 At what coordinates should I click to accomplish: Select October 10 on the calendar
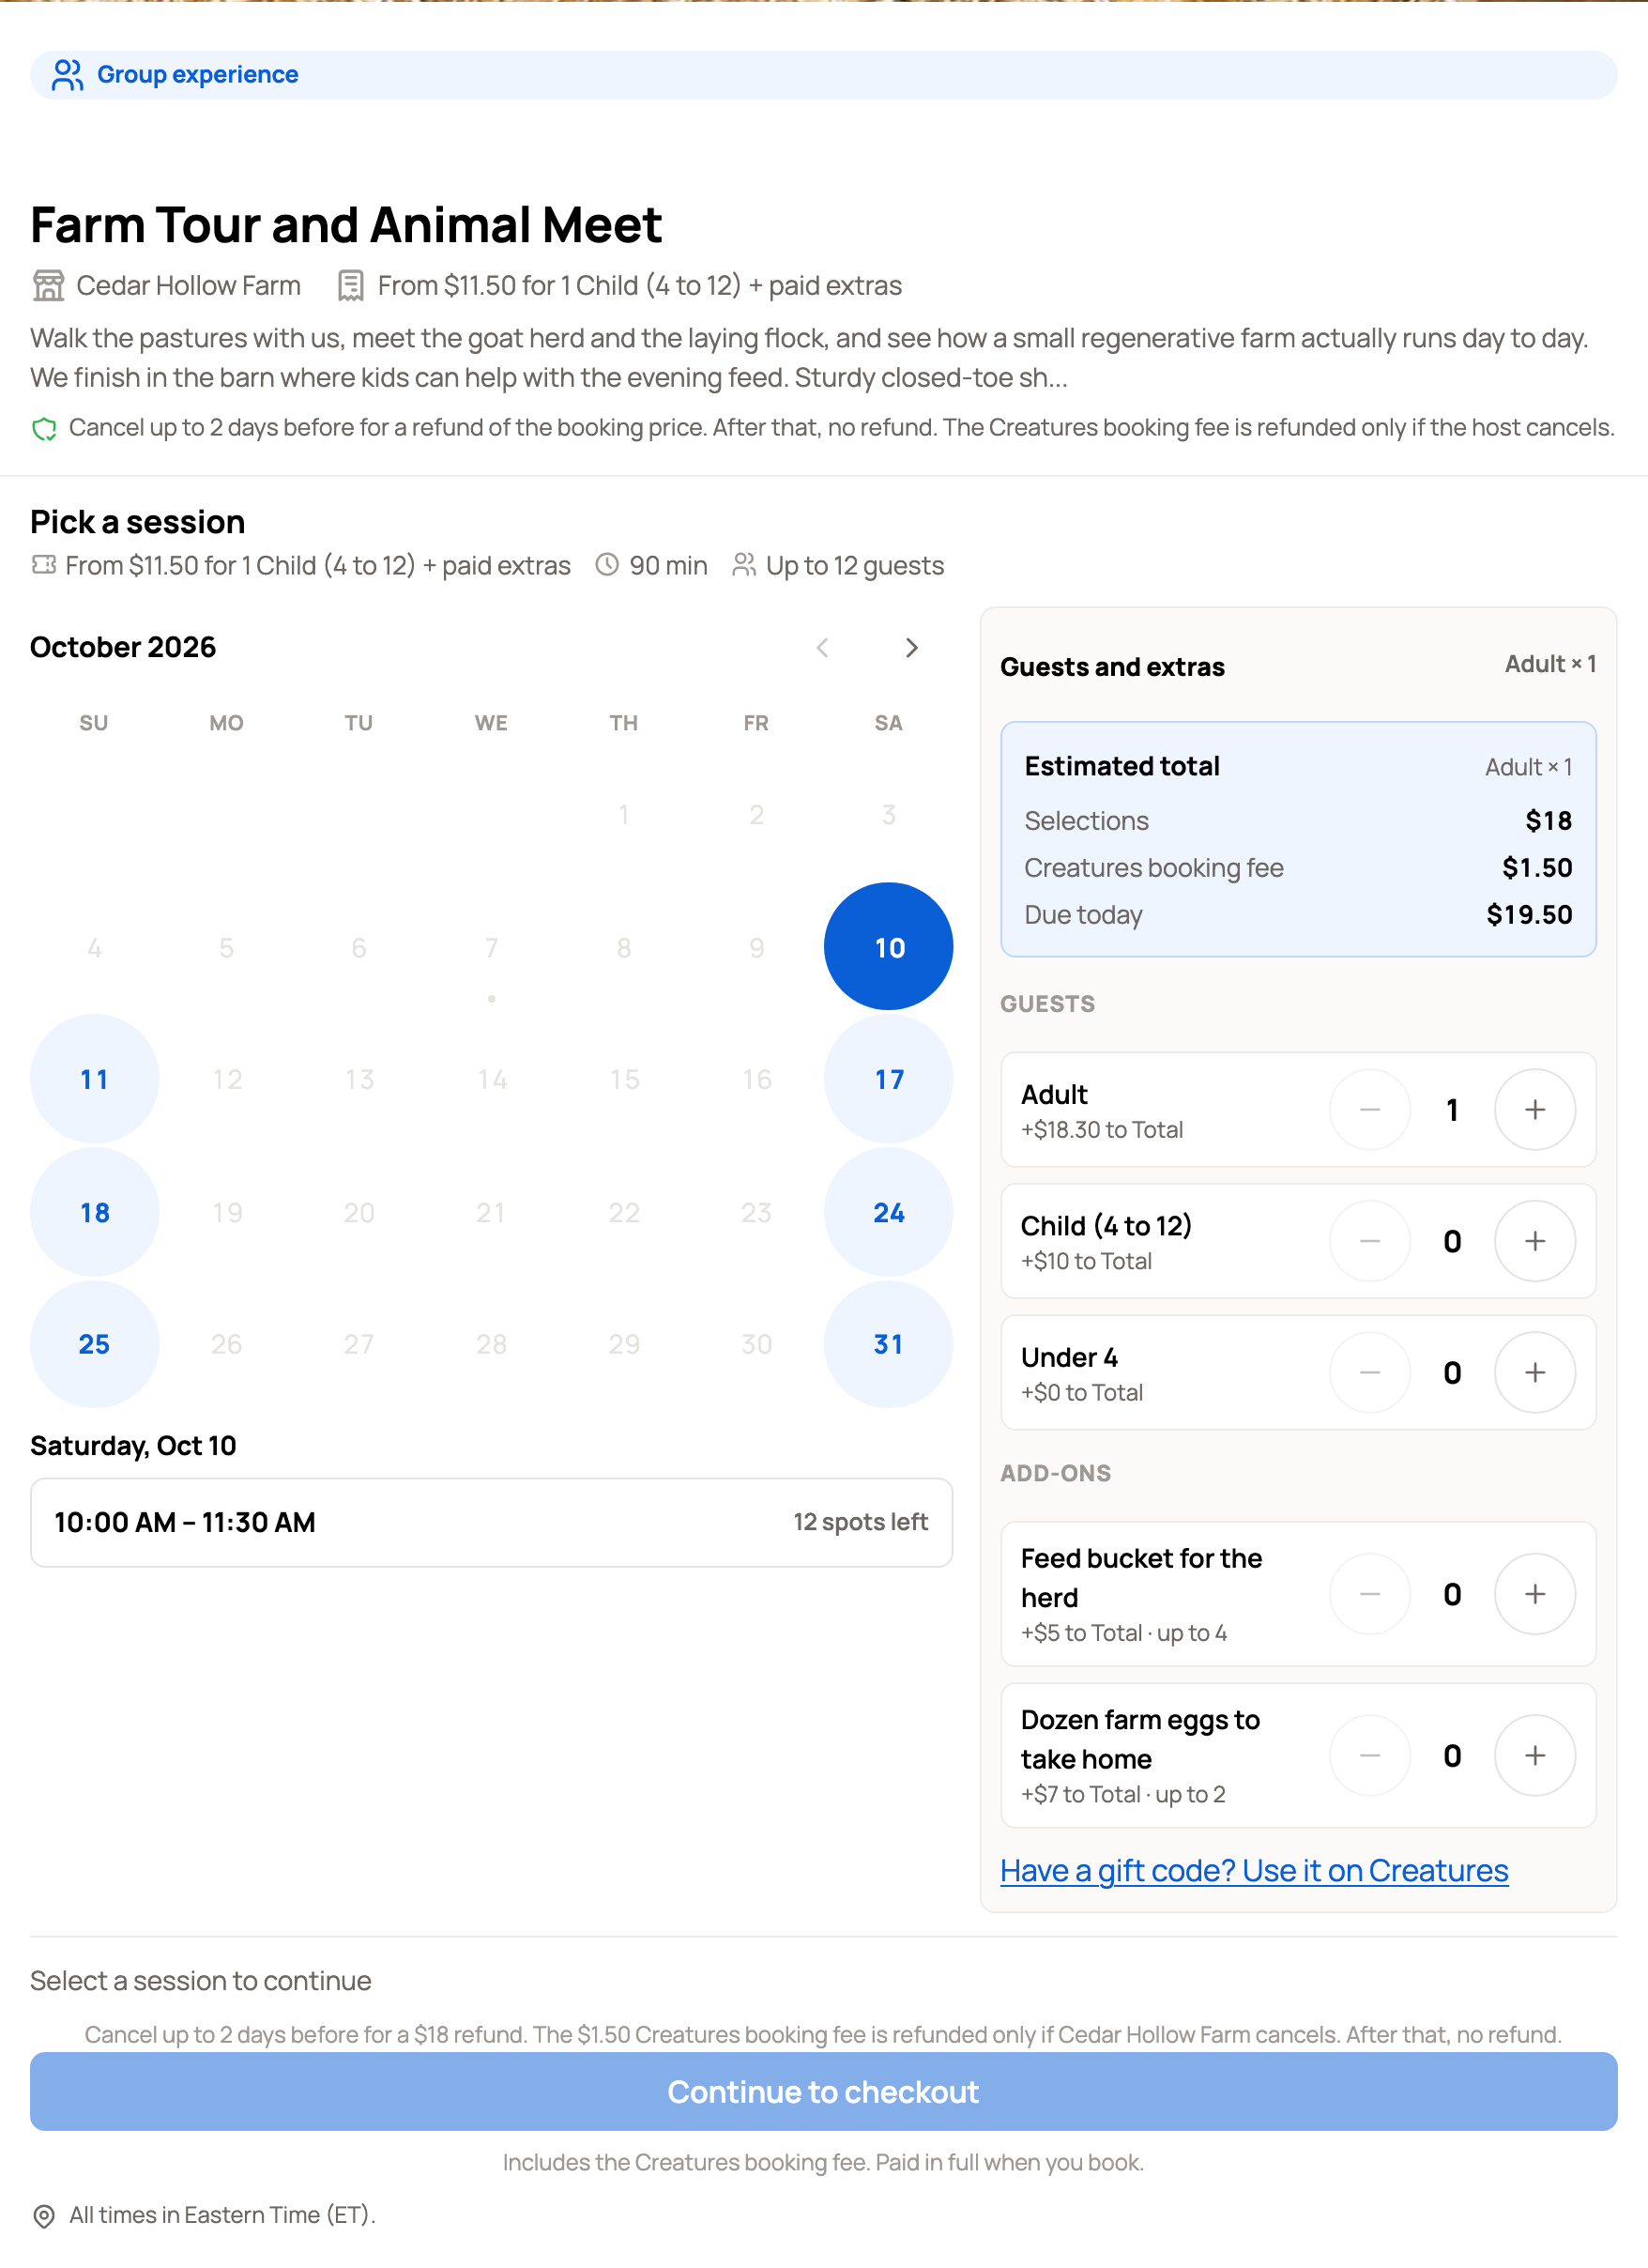pos(888,946)
